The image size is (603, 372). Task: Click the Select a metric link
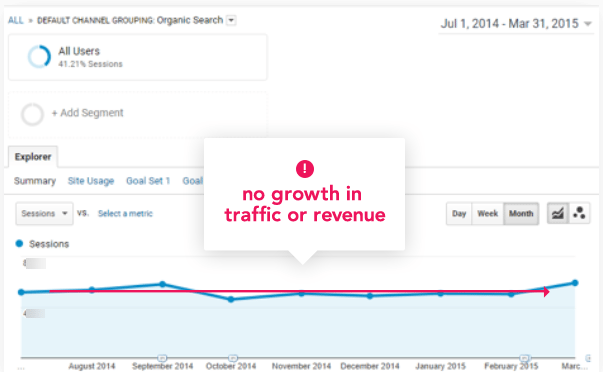tap(125, 214)
